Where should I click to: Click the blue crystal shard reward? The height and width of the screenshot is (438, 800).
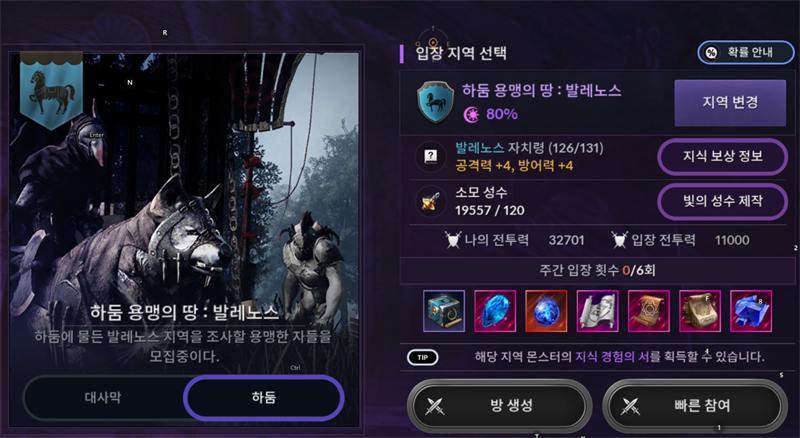click(751, 311)
